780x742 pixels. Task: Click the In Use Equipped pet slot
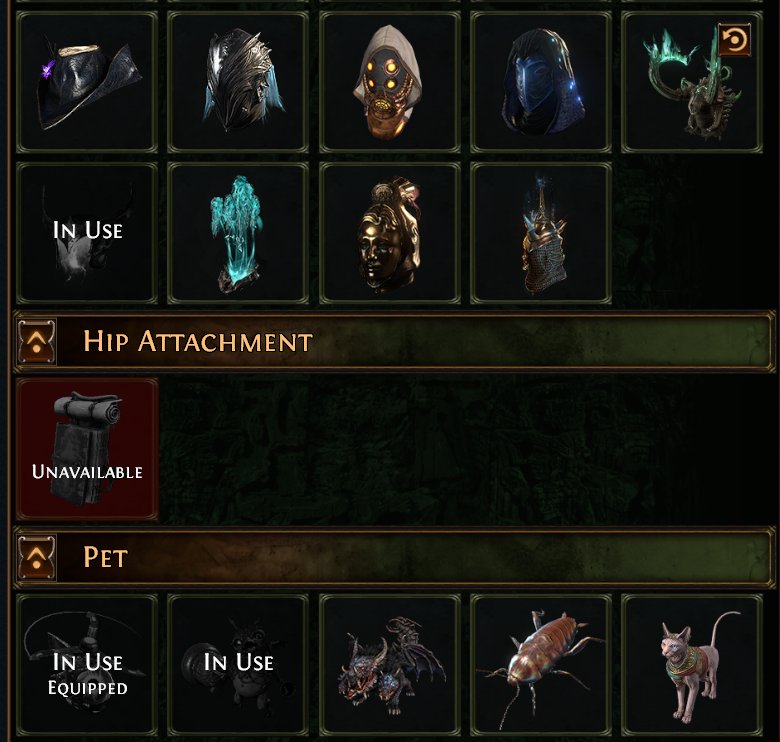pos(87,664)
